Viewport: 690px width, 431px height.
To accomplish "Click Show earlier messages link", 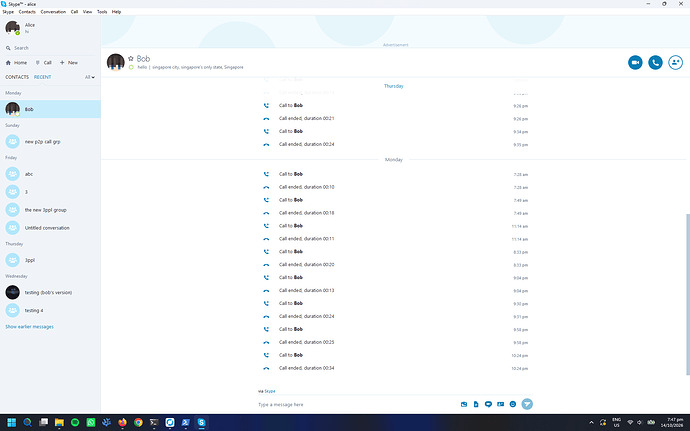I will tap(29, 327).
